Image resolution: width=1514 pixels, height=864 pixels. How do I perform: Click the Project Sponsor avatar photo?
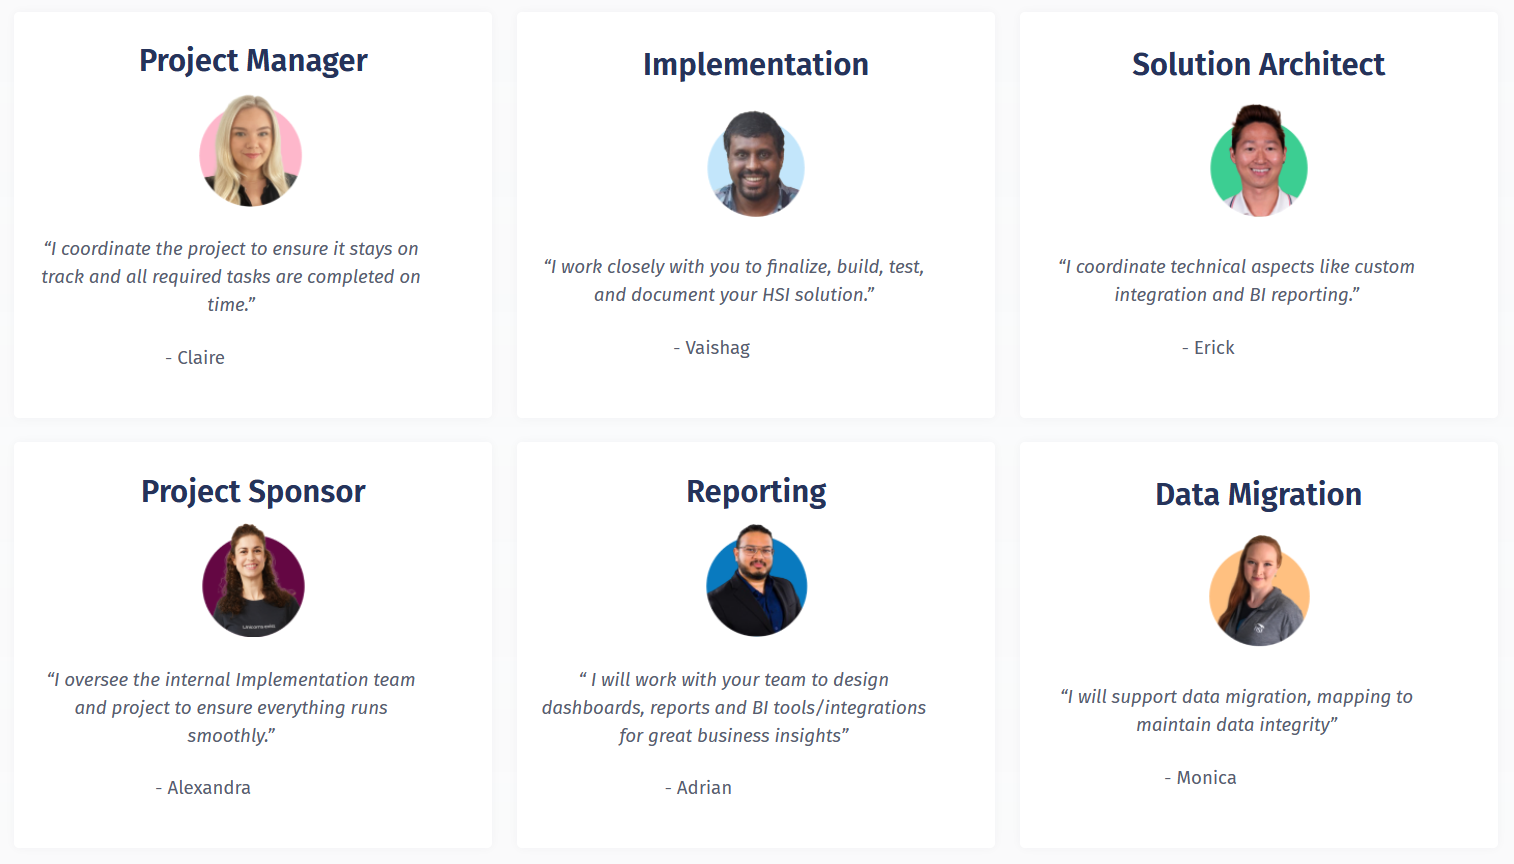point(253,582)
